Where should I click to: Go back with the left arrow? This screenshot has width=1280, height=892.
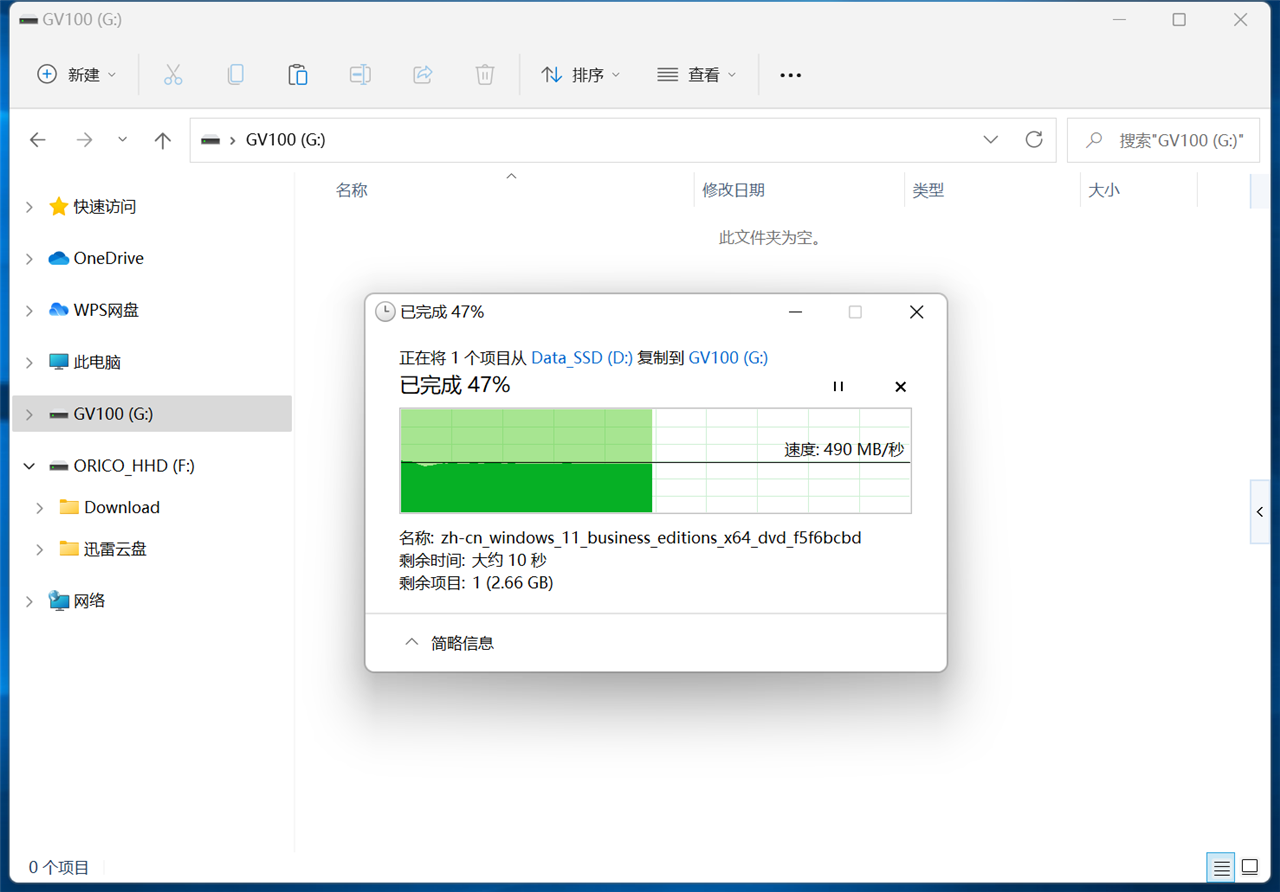tap(38, 140)
